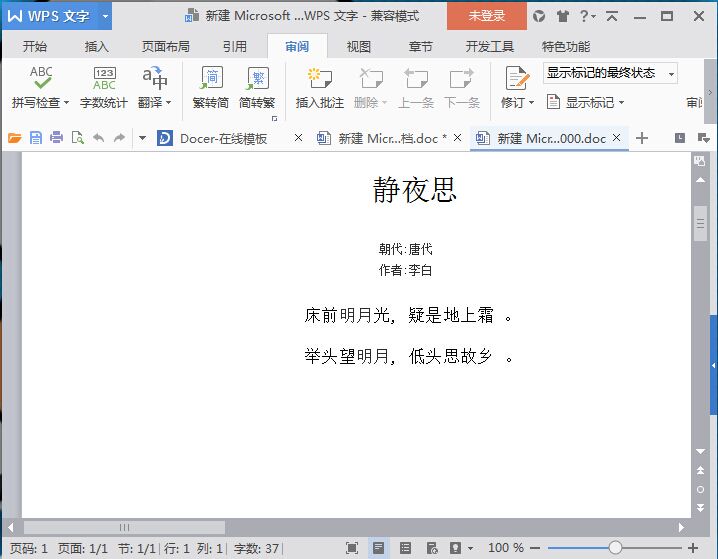This screenshot has height=559, width=718.
Task: Switch to the 页面布局 ribbon tab
Action: point(165,46)
